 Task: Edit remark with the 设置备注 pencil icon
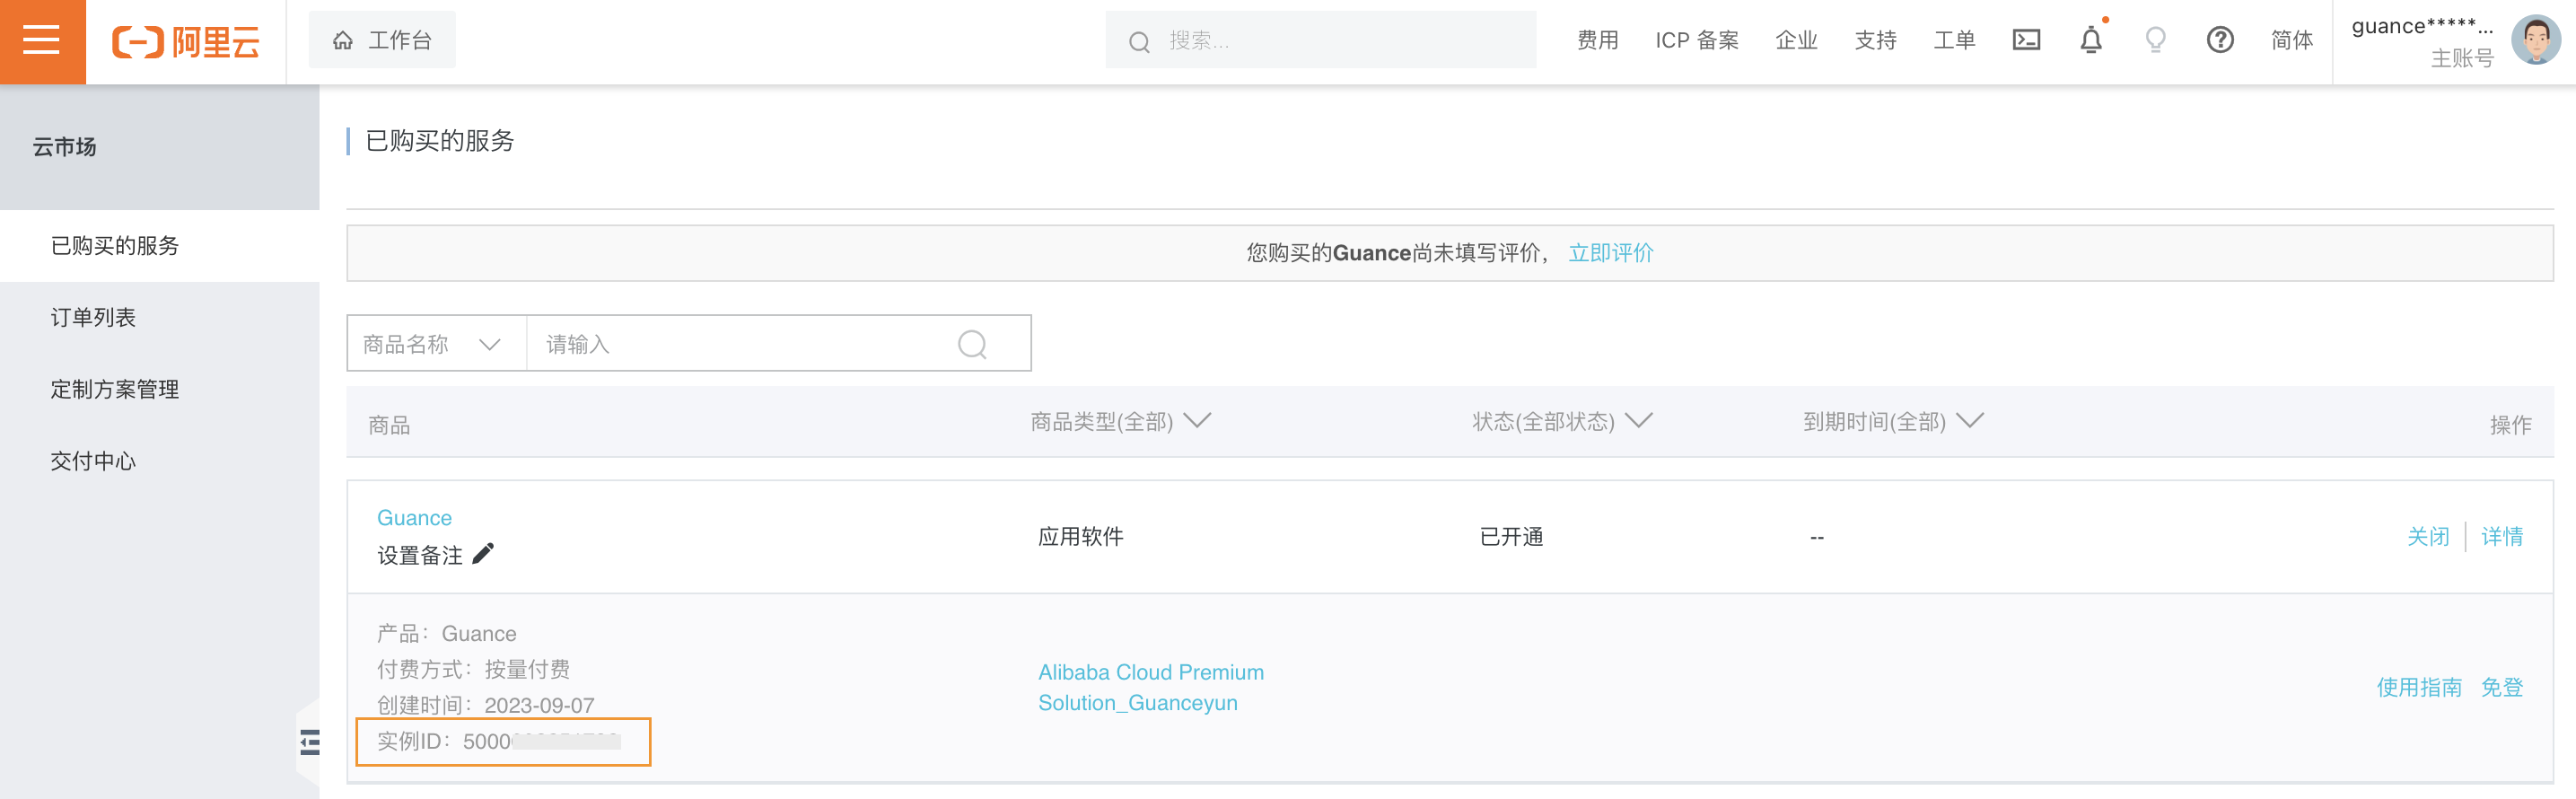pyautogui.click(x=484, y=554)
